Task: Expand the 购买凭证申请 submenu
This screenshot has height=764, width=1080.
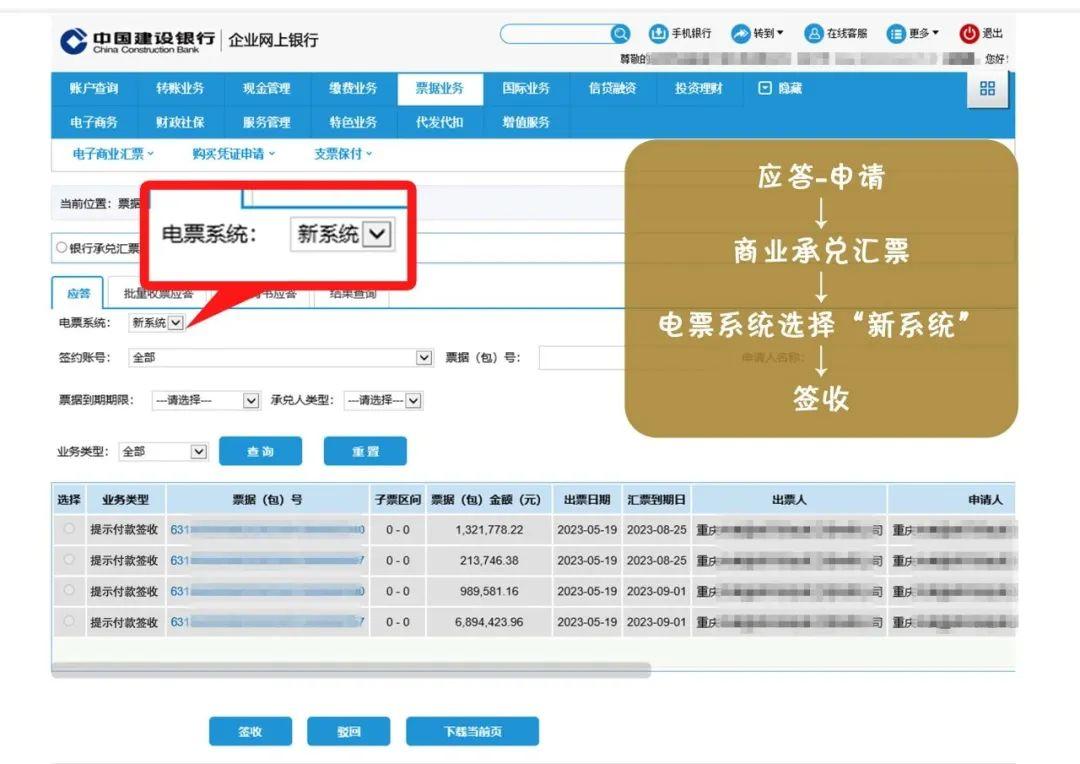Action: 233,154
